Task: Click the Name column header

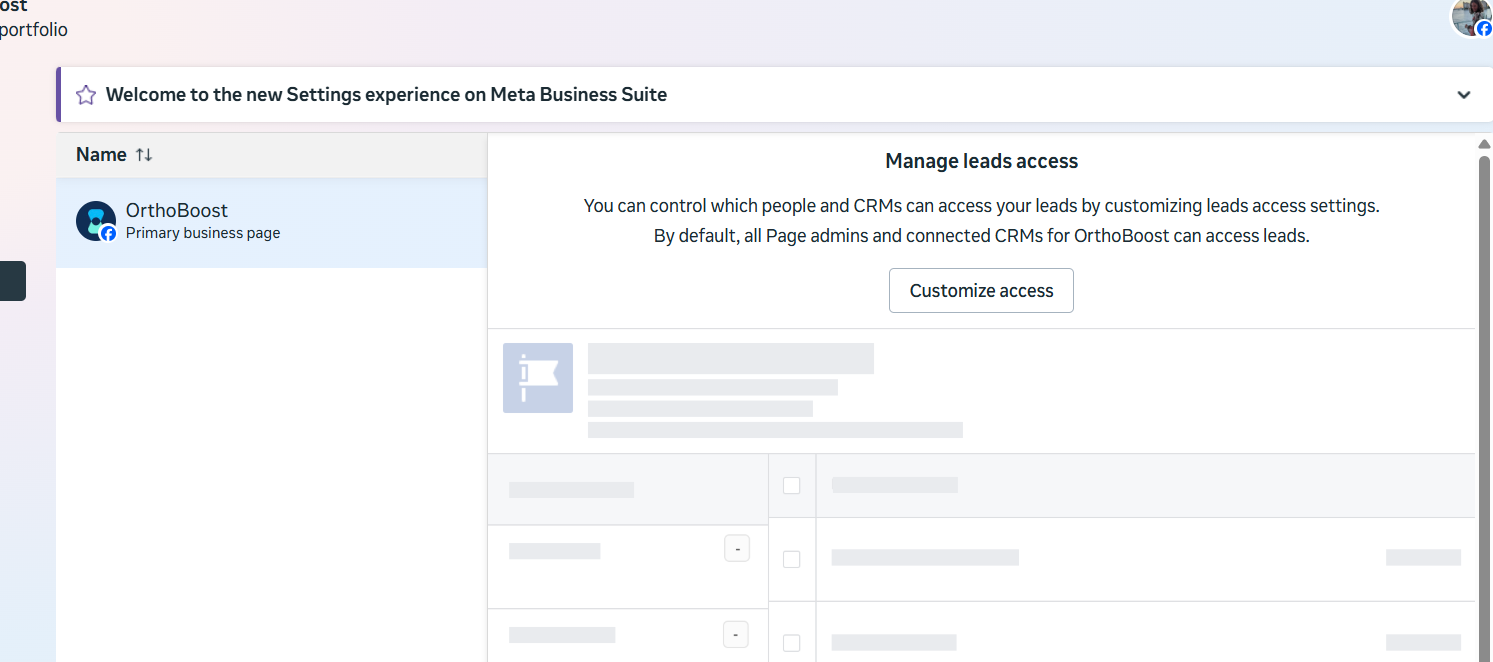Action: tap(101, 155)
